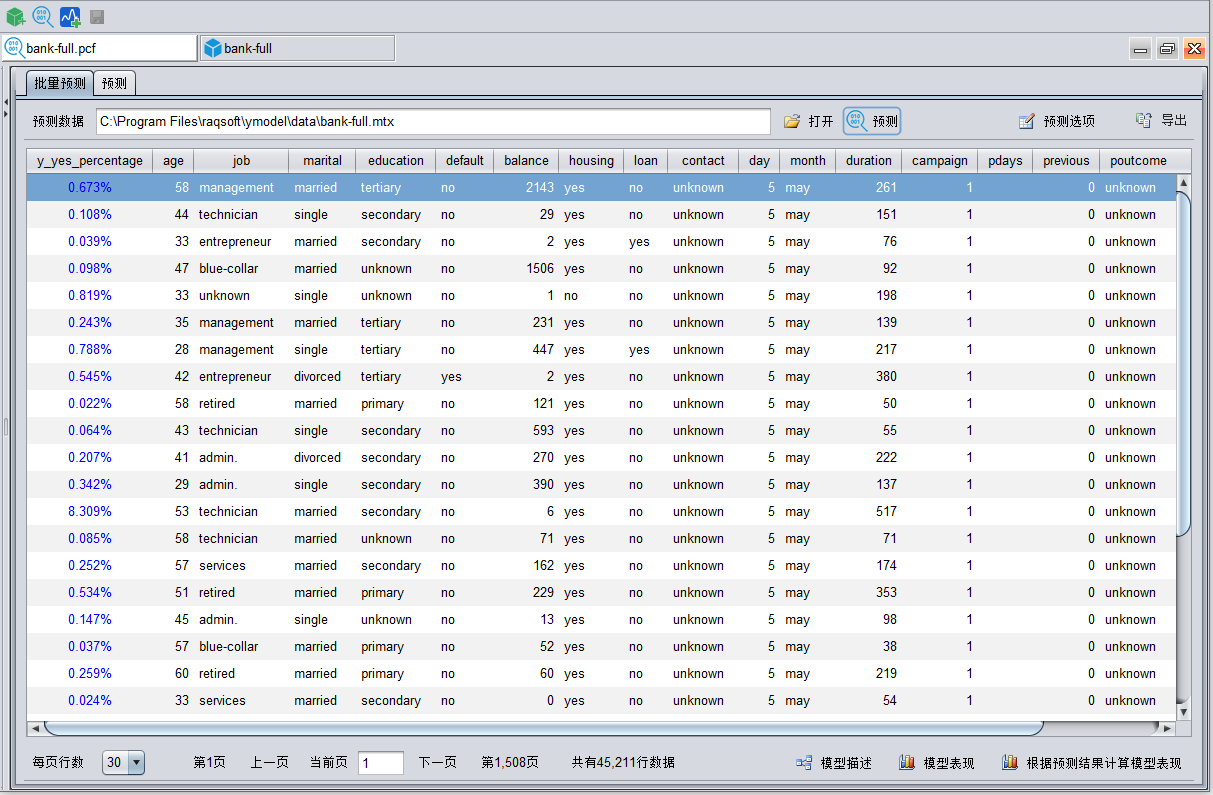The width and height of the screenshot is (1213, 795).
Task: Click the blue chart with plus icon
Action: pyautogui.click(x=70, y=17)
